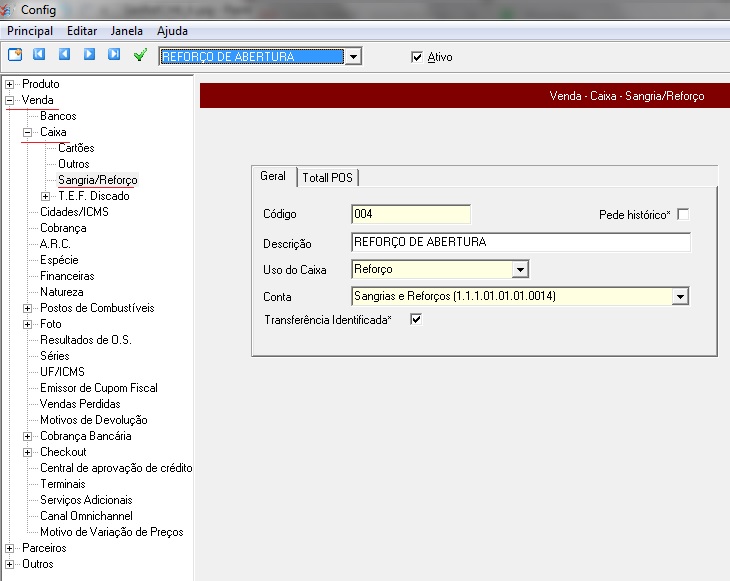Open the Conta dropdown arrow
Image resolution: width=730 pixels, height=581 pixels.
click(x=680, y=296)
